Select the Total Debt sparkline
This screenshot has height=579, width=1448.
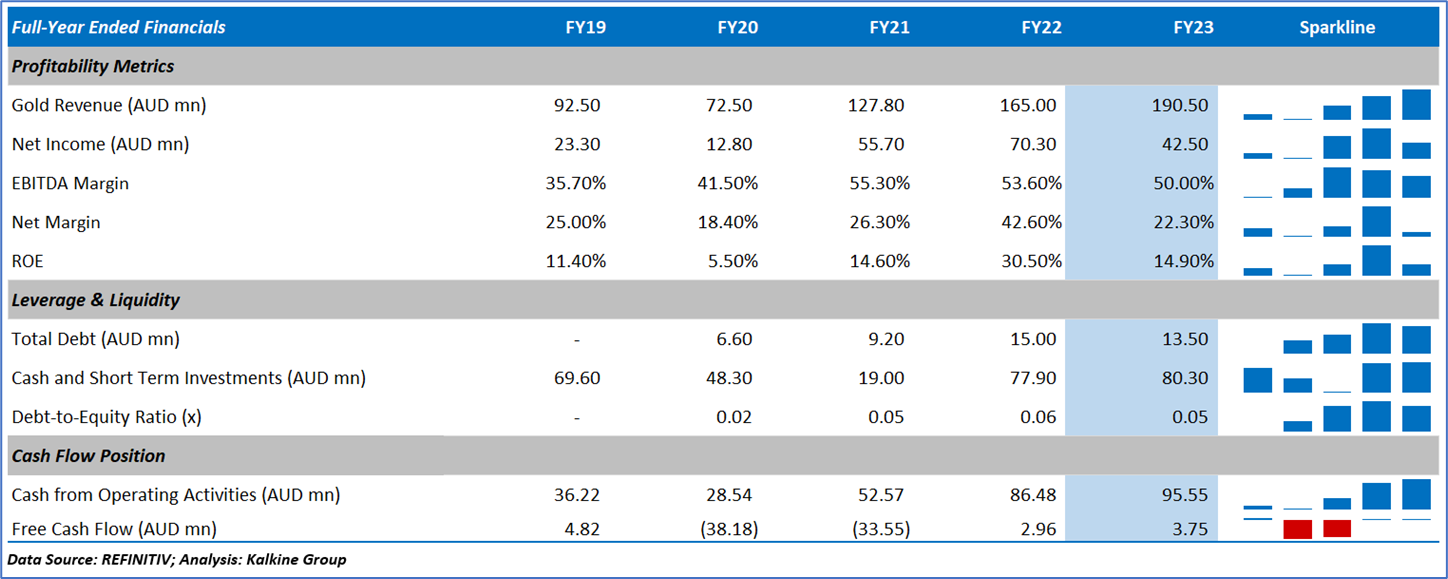1337,339
